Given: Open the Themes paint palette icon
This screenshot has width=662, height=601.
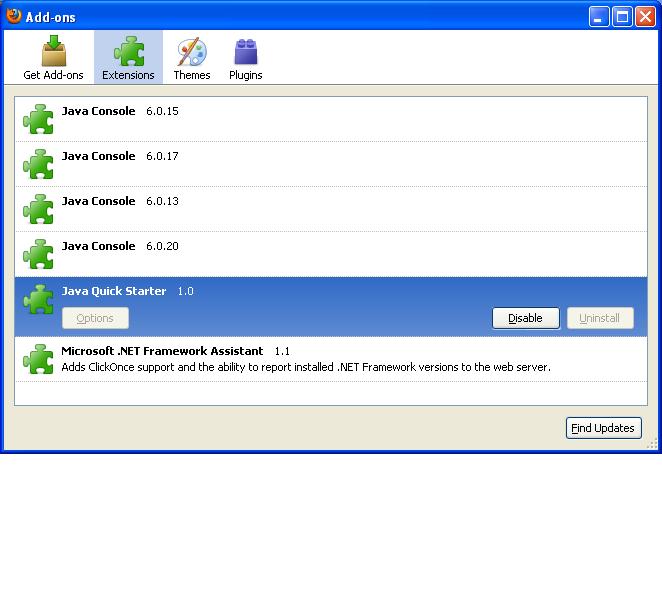Looking at the screenshot, I should 192,51.
